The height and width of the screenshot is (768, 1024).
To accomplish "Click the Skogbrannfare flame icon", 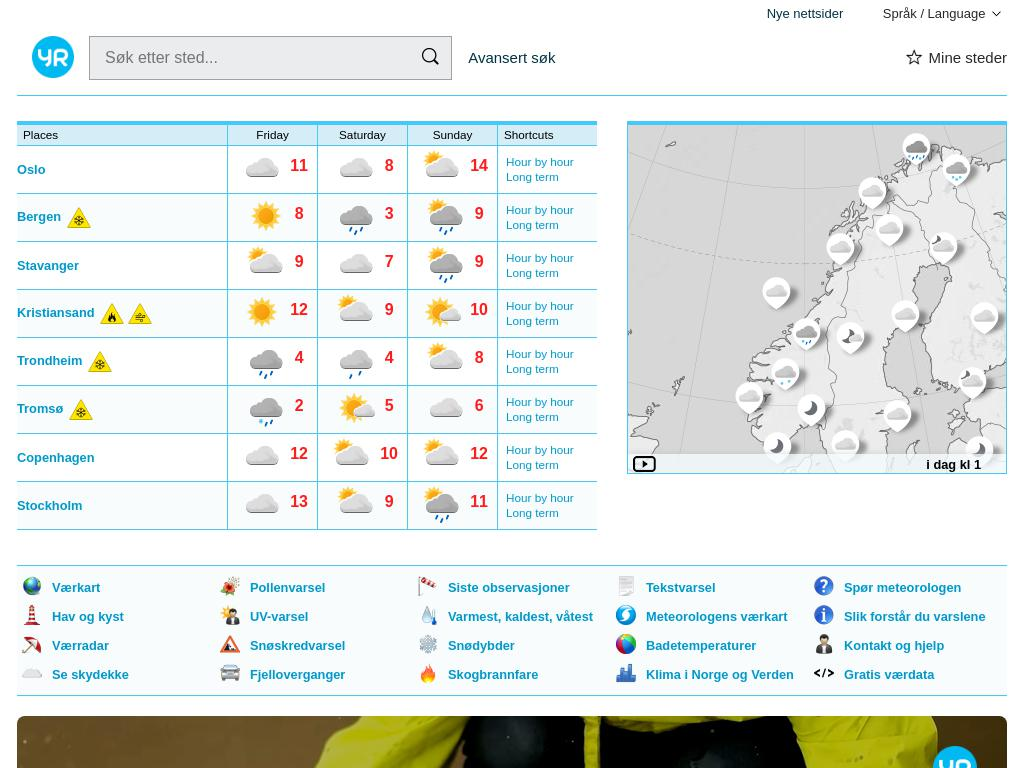I will (428, 674).
